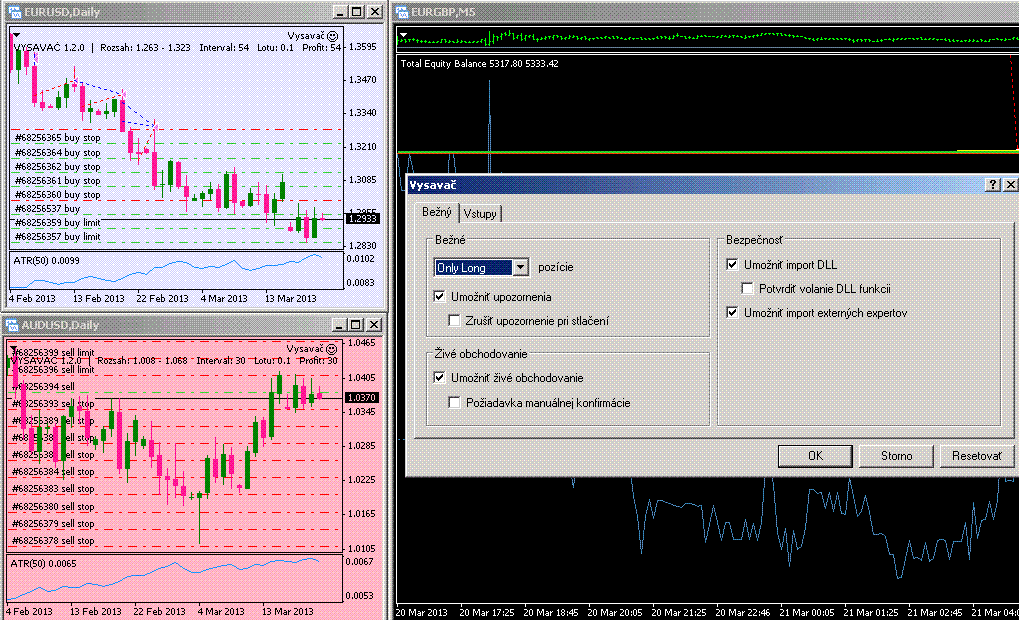Switch to the Bežný tab

point(437,213)
